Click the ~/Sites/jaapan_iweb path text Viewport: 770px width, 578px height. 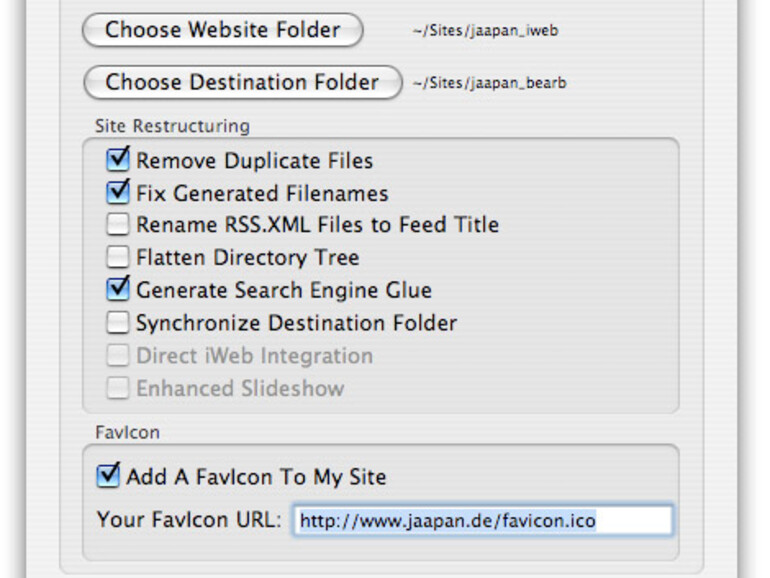coord(485,31)
